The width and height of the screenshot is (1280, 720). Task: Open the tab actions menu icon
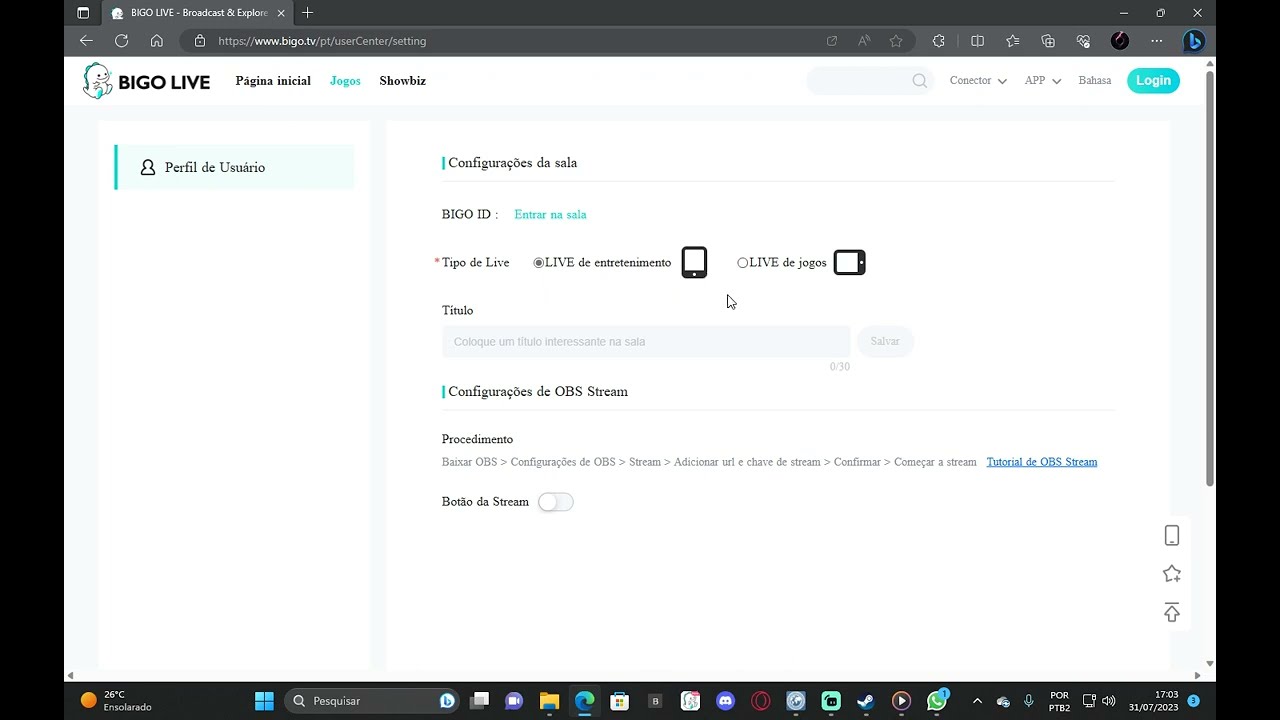tap(83, 13)
